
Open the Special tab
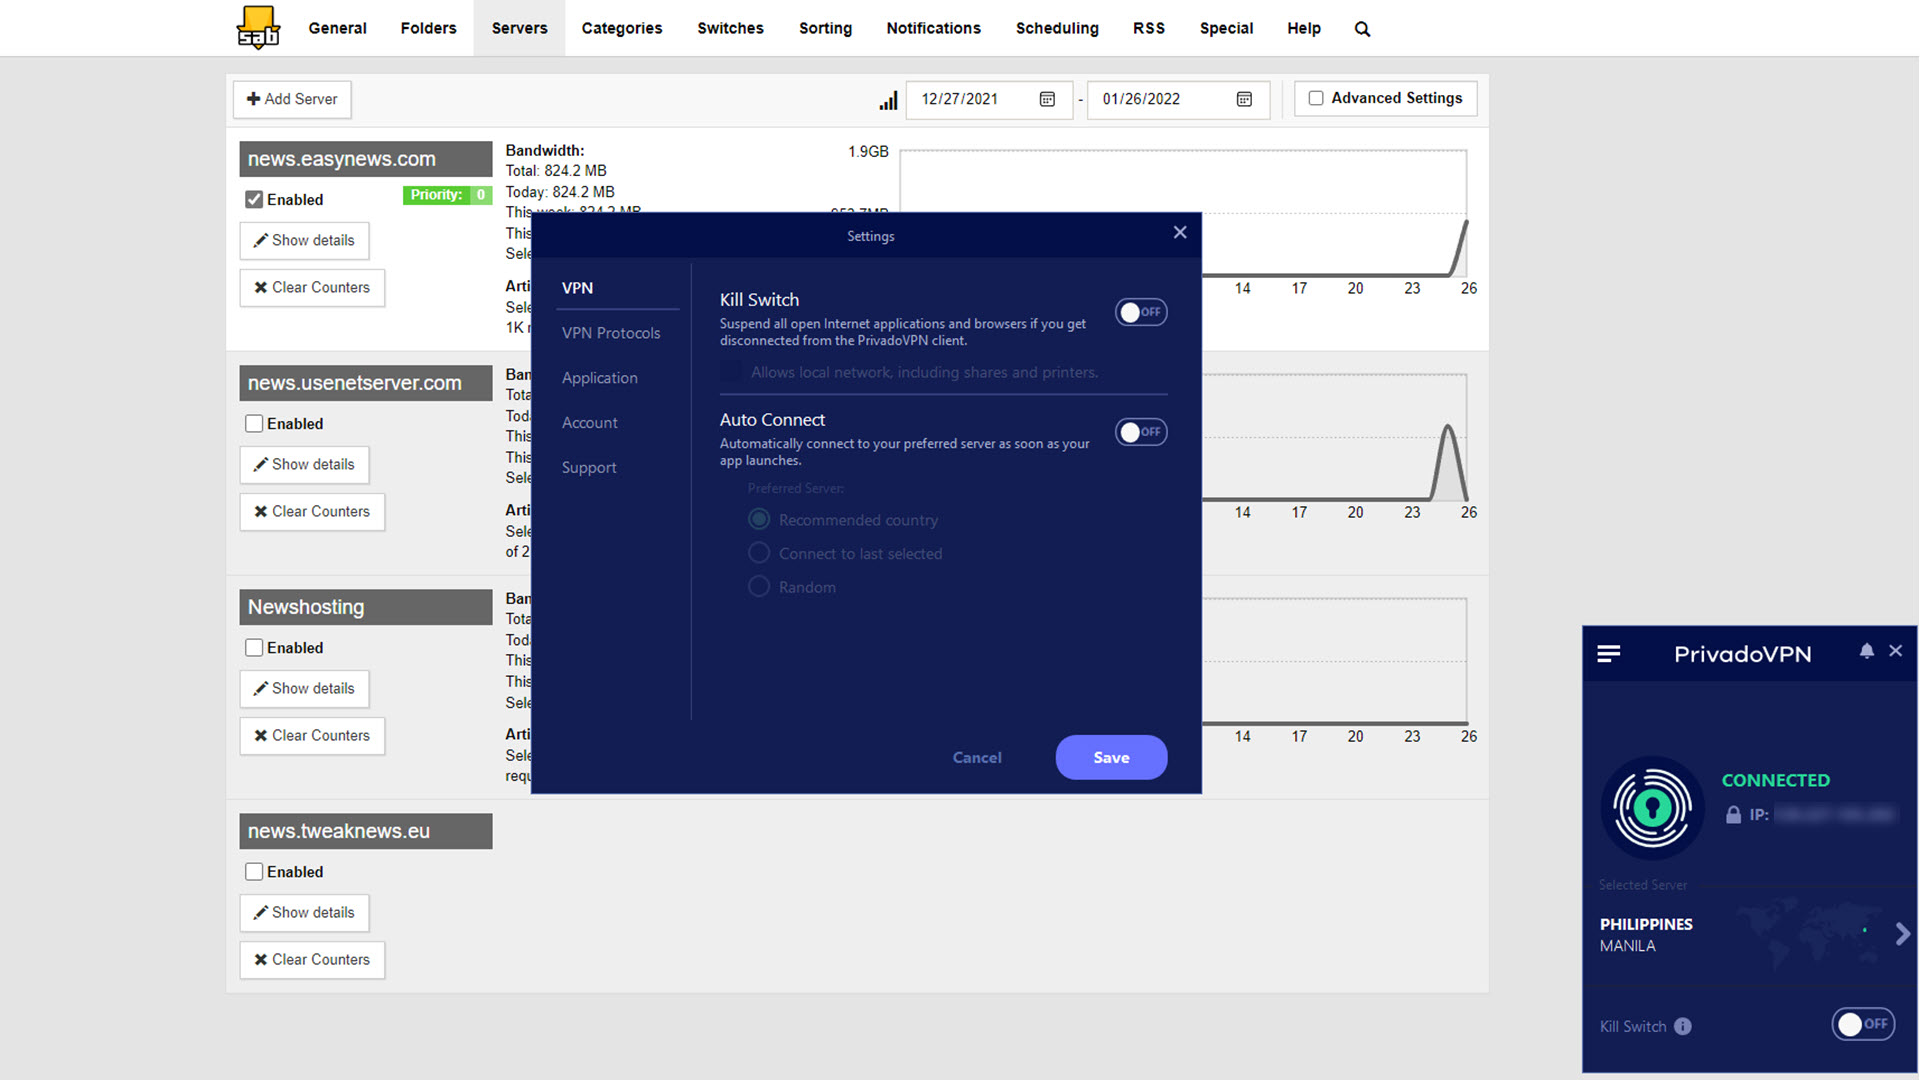point(1226,28)
